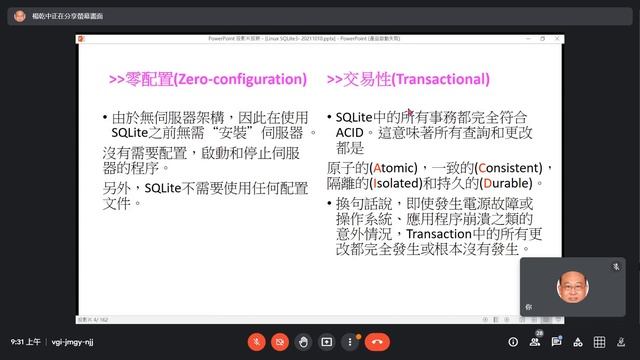Click the time 9:31 上午
The height and width of the screenshot is (360, 640).
25,342
